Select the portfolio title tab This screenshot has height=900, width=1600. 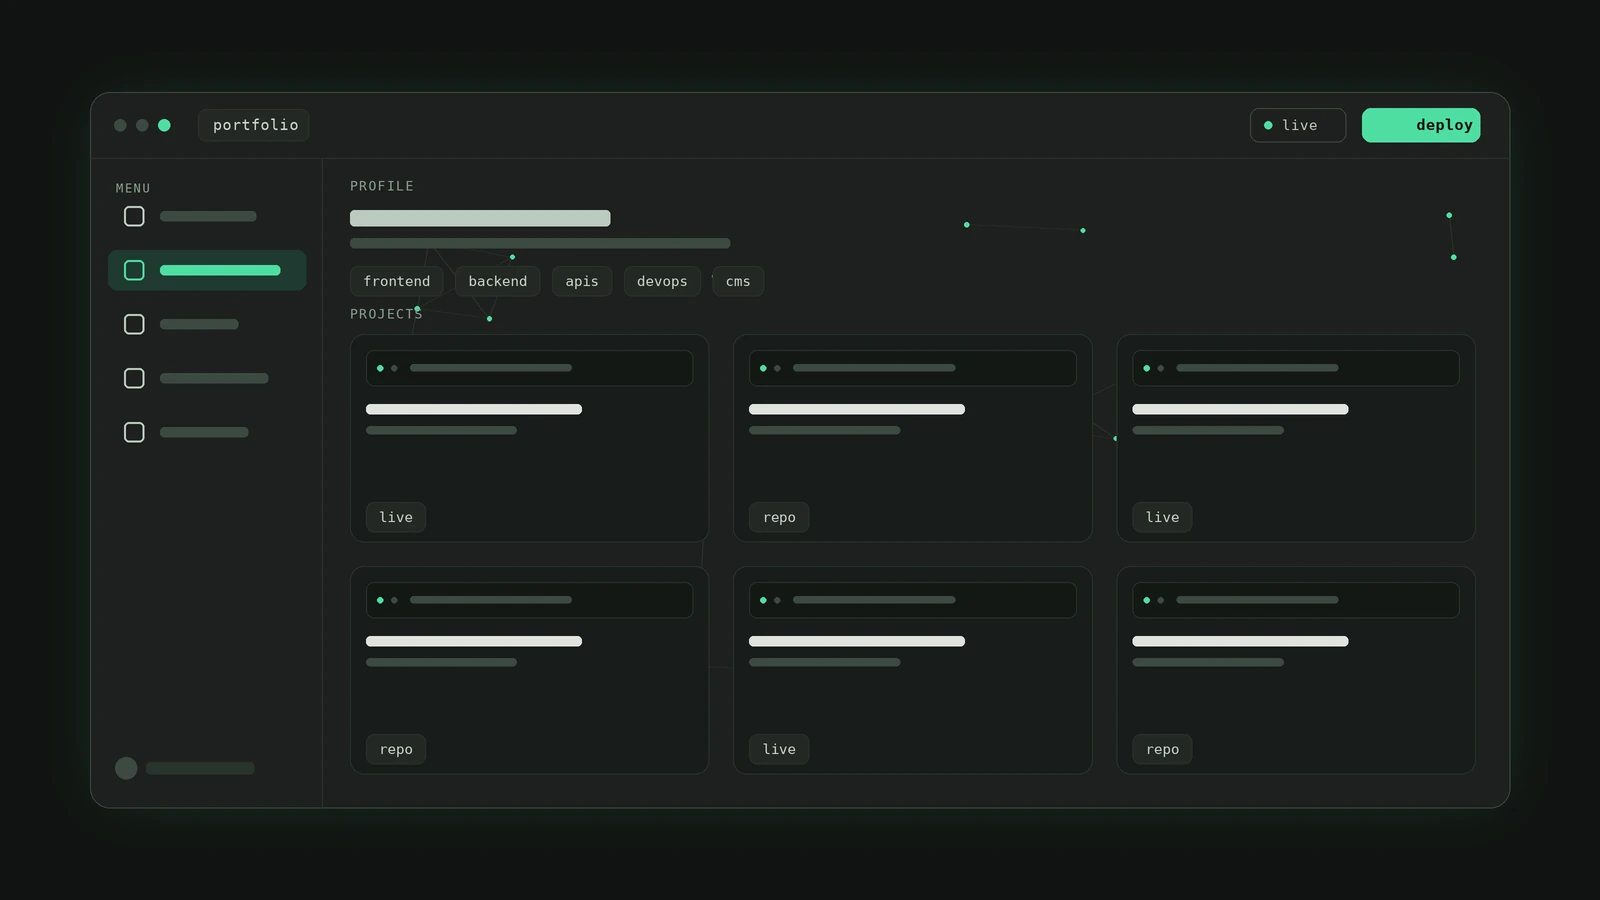tap(254, 125)
